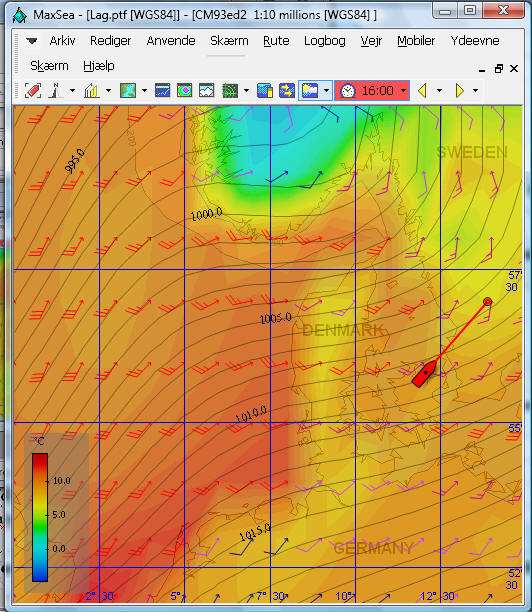The image size is (532, 612).
Task: Click the wave graph icon
Action: pyautogui.click(x=206, y=91)
